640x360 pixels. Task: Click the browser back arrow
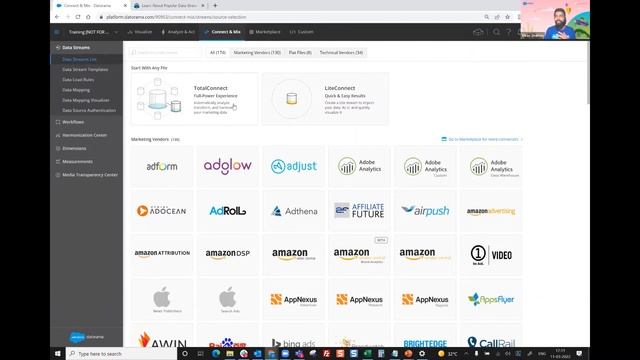point(57,17)
